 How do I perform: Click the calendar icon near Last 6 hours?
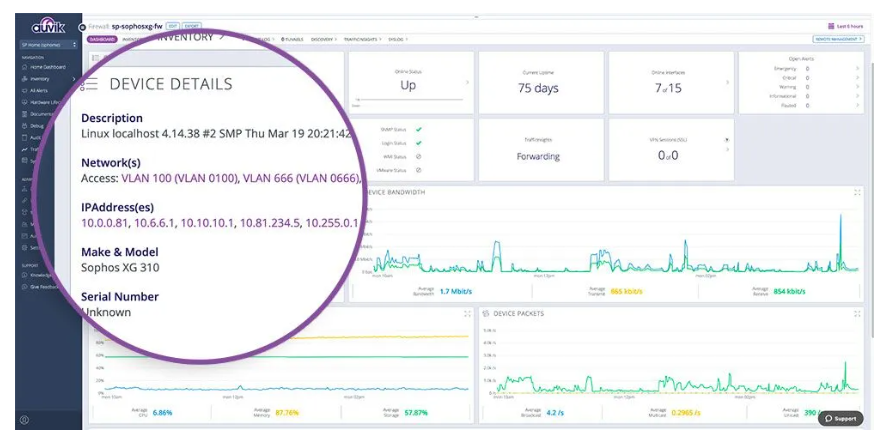[831, 26]
